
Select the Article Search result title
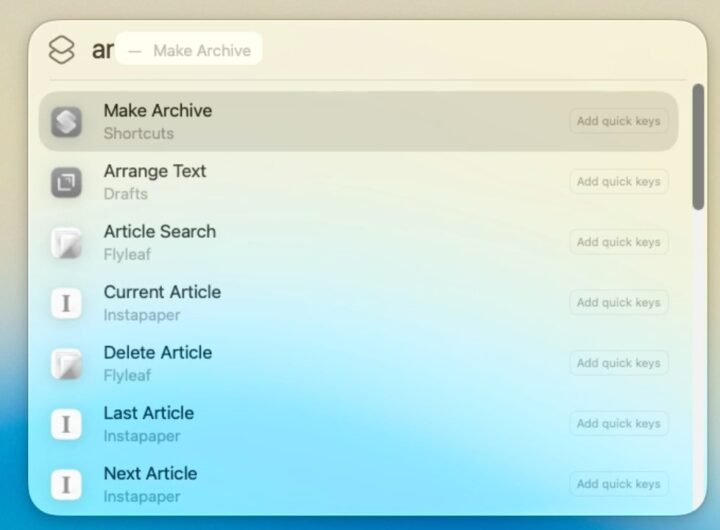click(x=160, y=231)
